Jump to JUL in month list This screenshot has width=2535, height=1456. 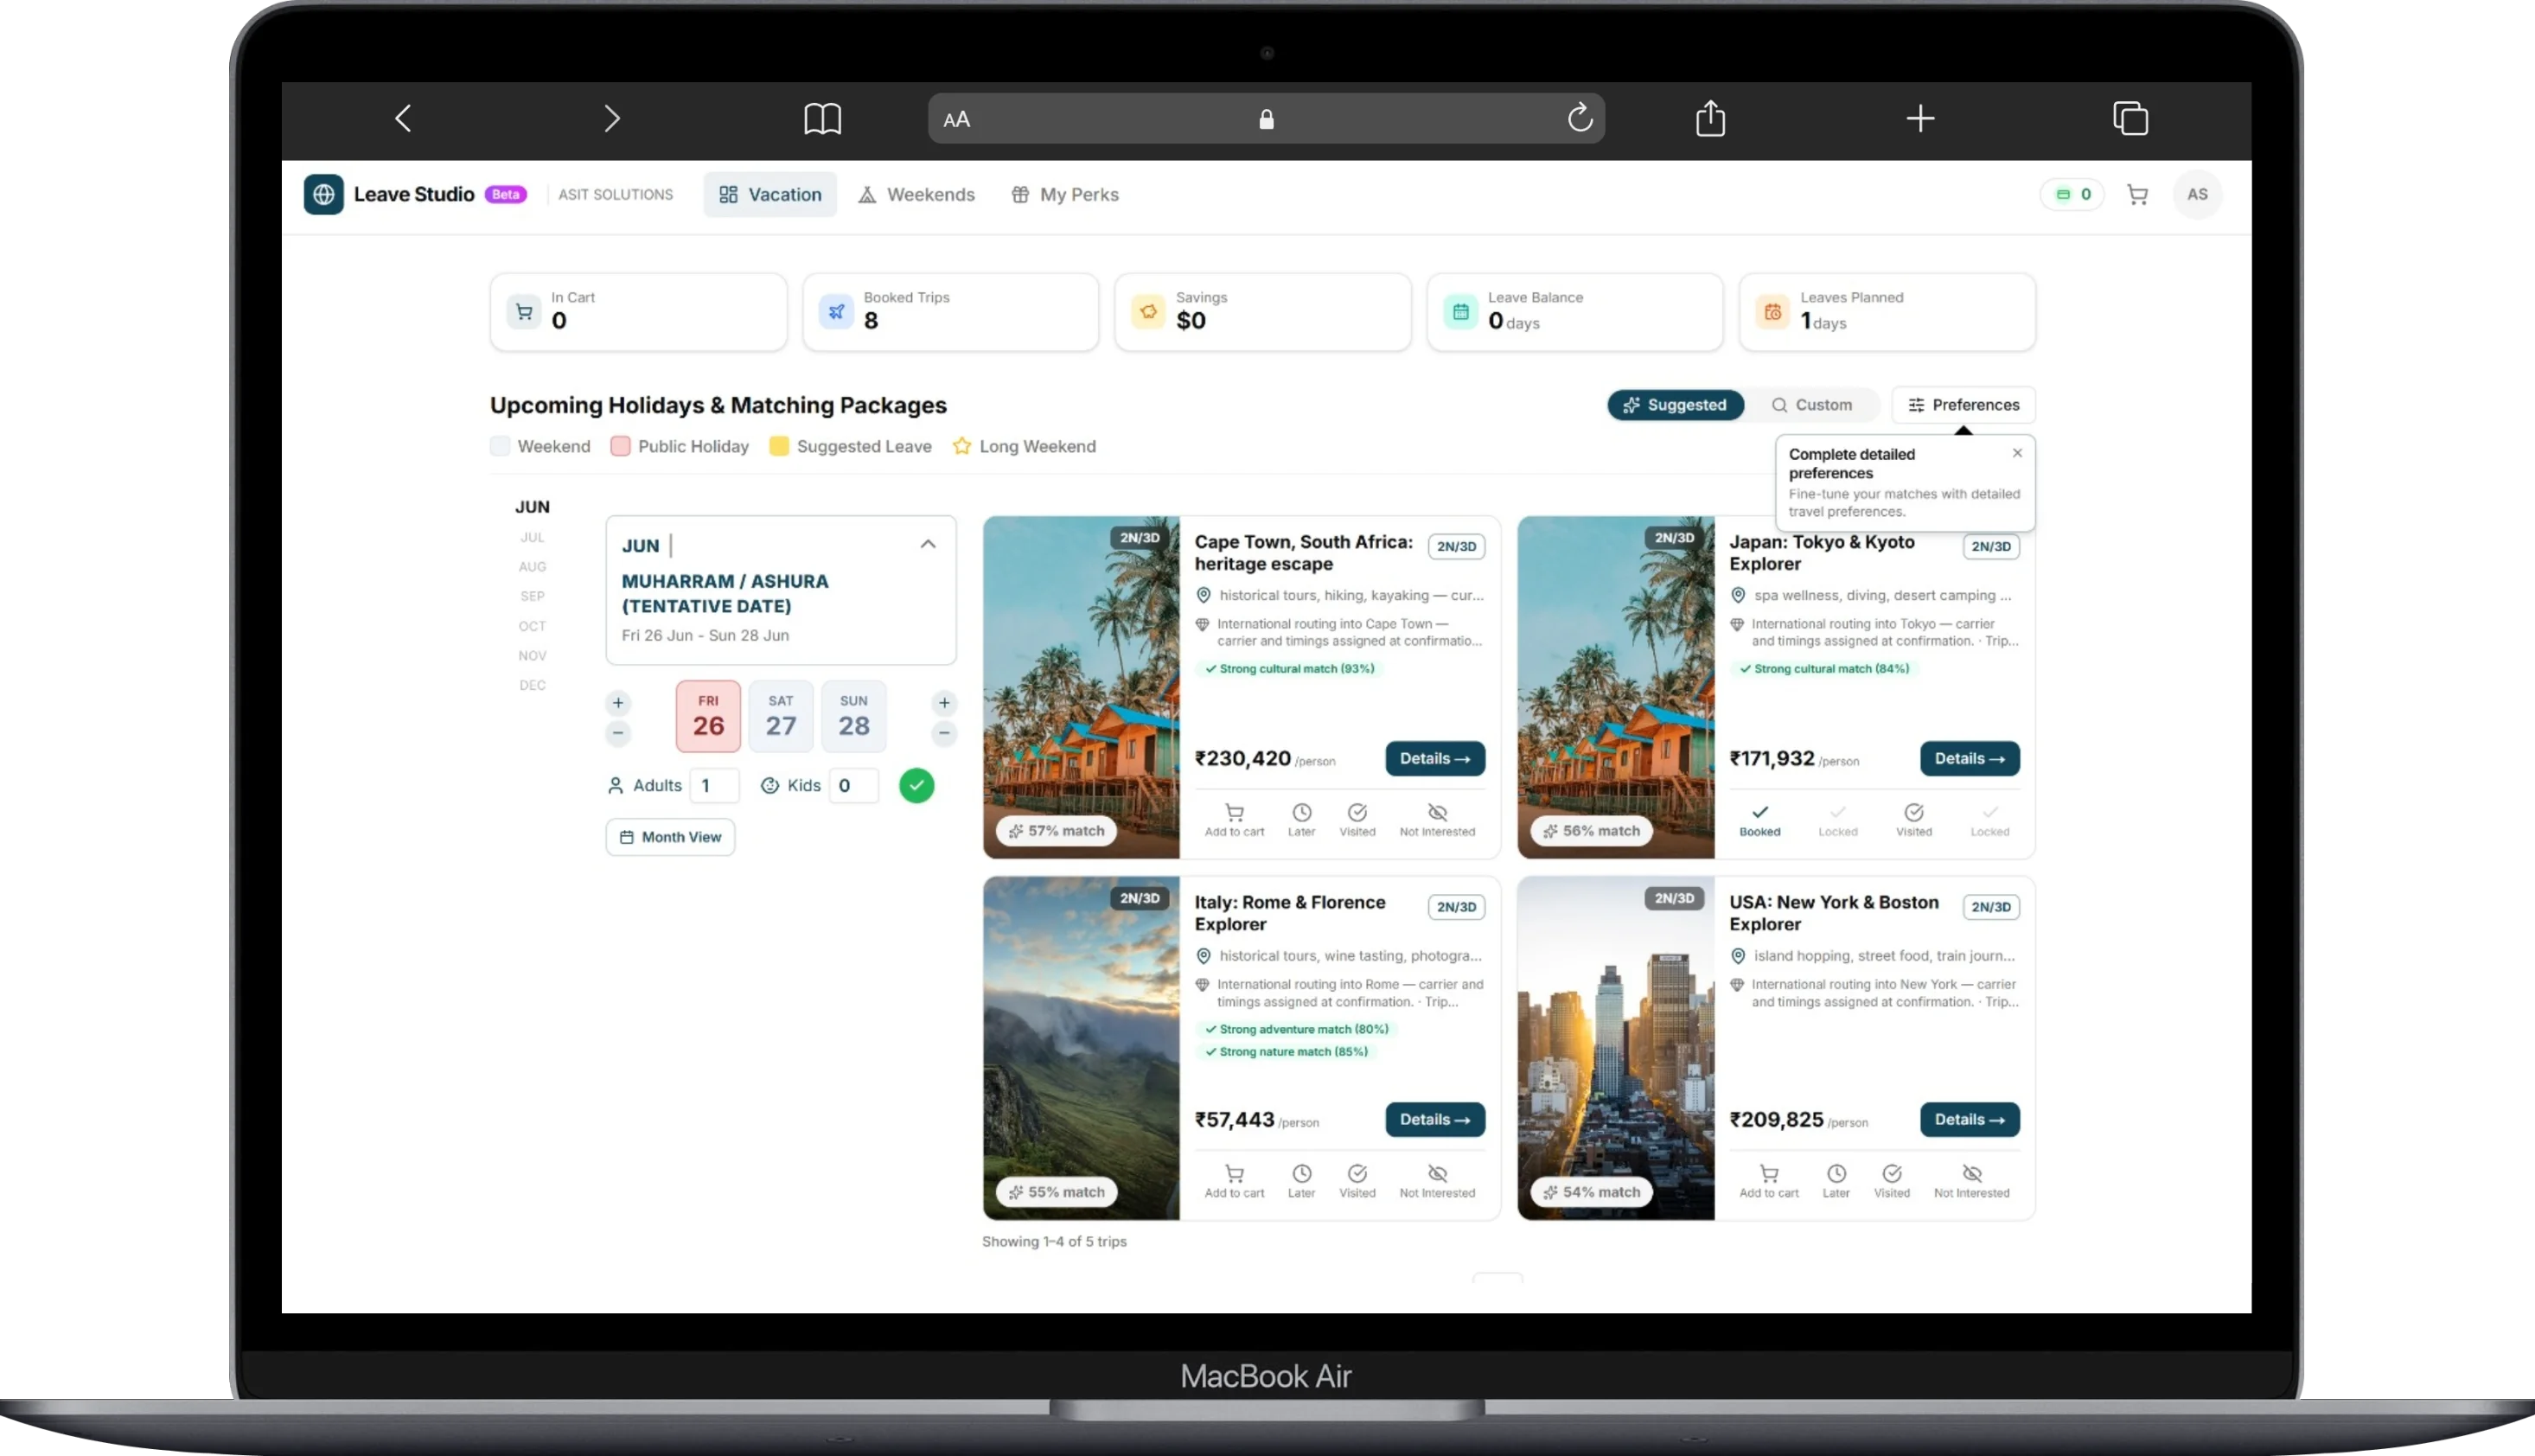pos(532,537)
